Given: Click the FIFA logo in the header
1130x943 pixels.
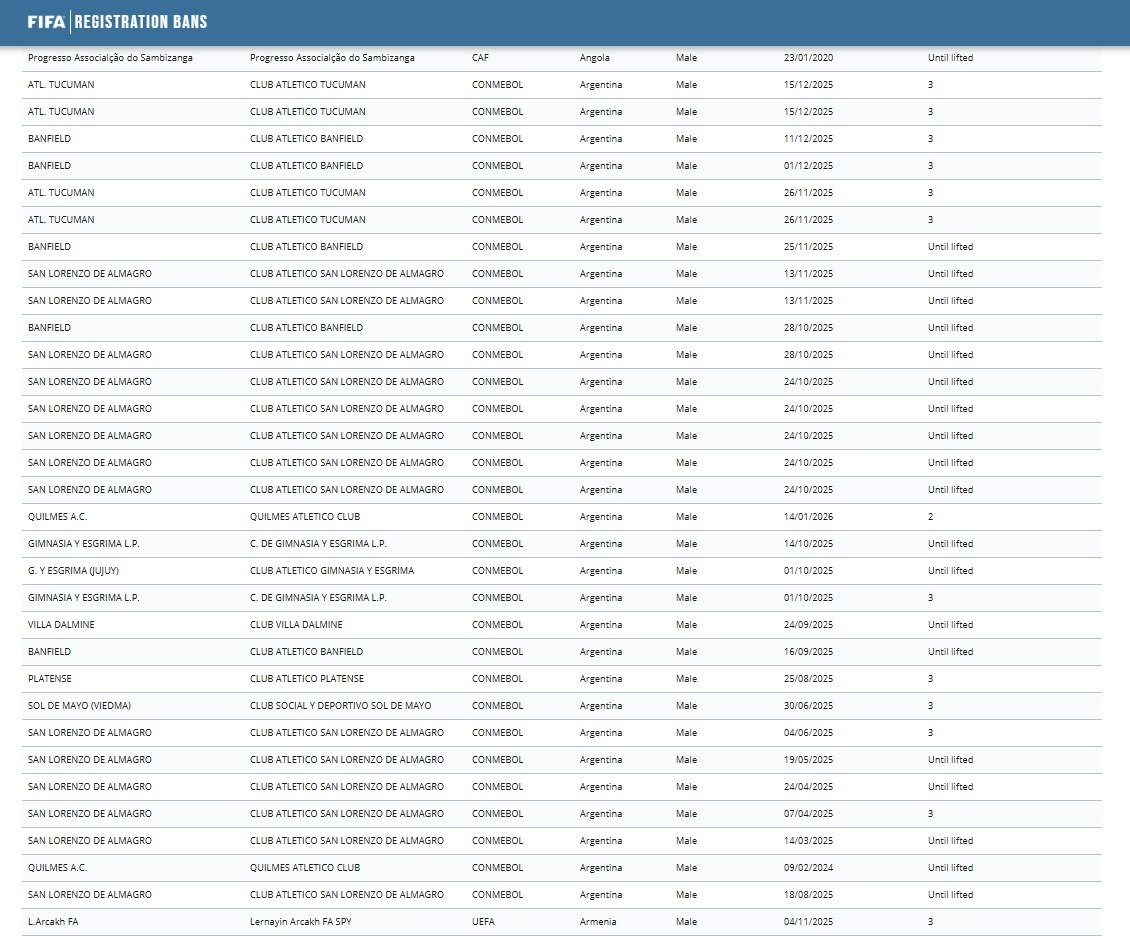Looking at the screenshot, I should [46, 22].
